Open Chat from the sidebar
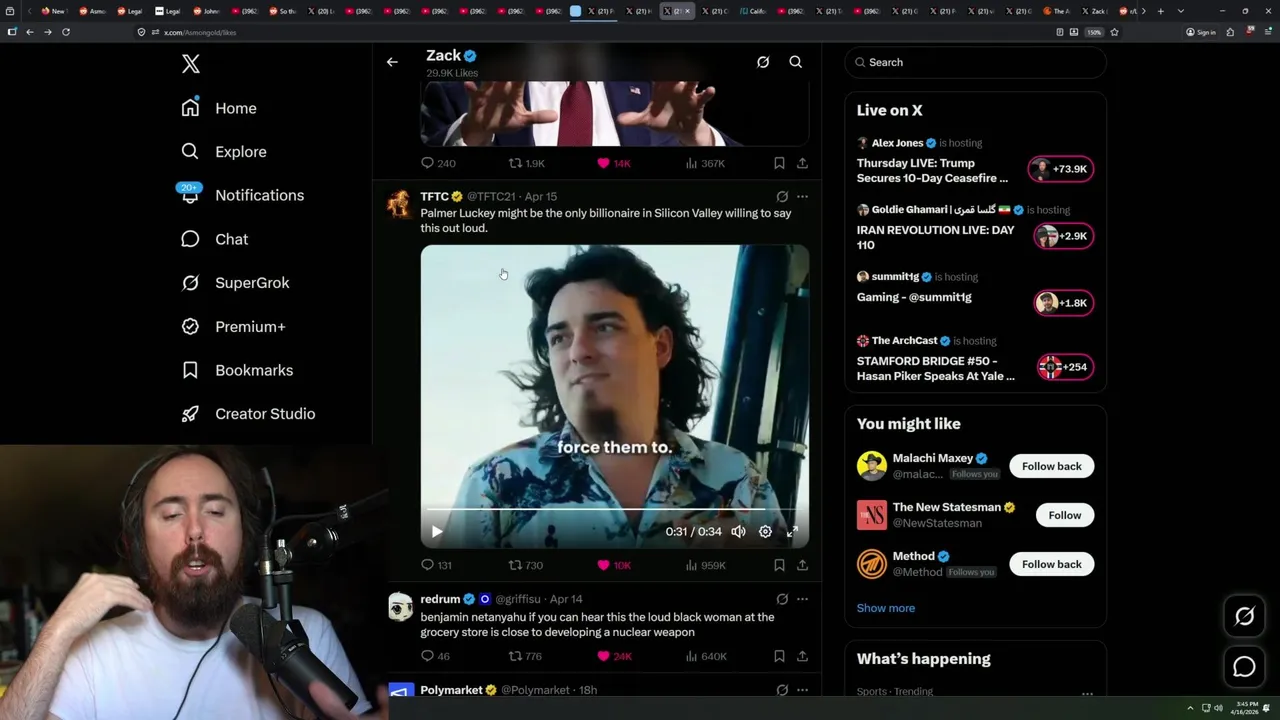 tap(214, 239)
